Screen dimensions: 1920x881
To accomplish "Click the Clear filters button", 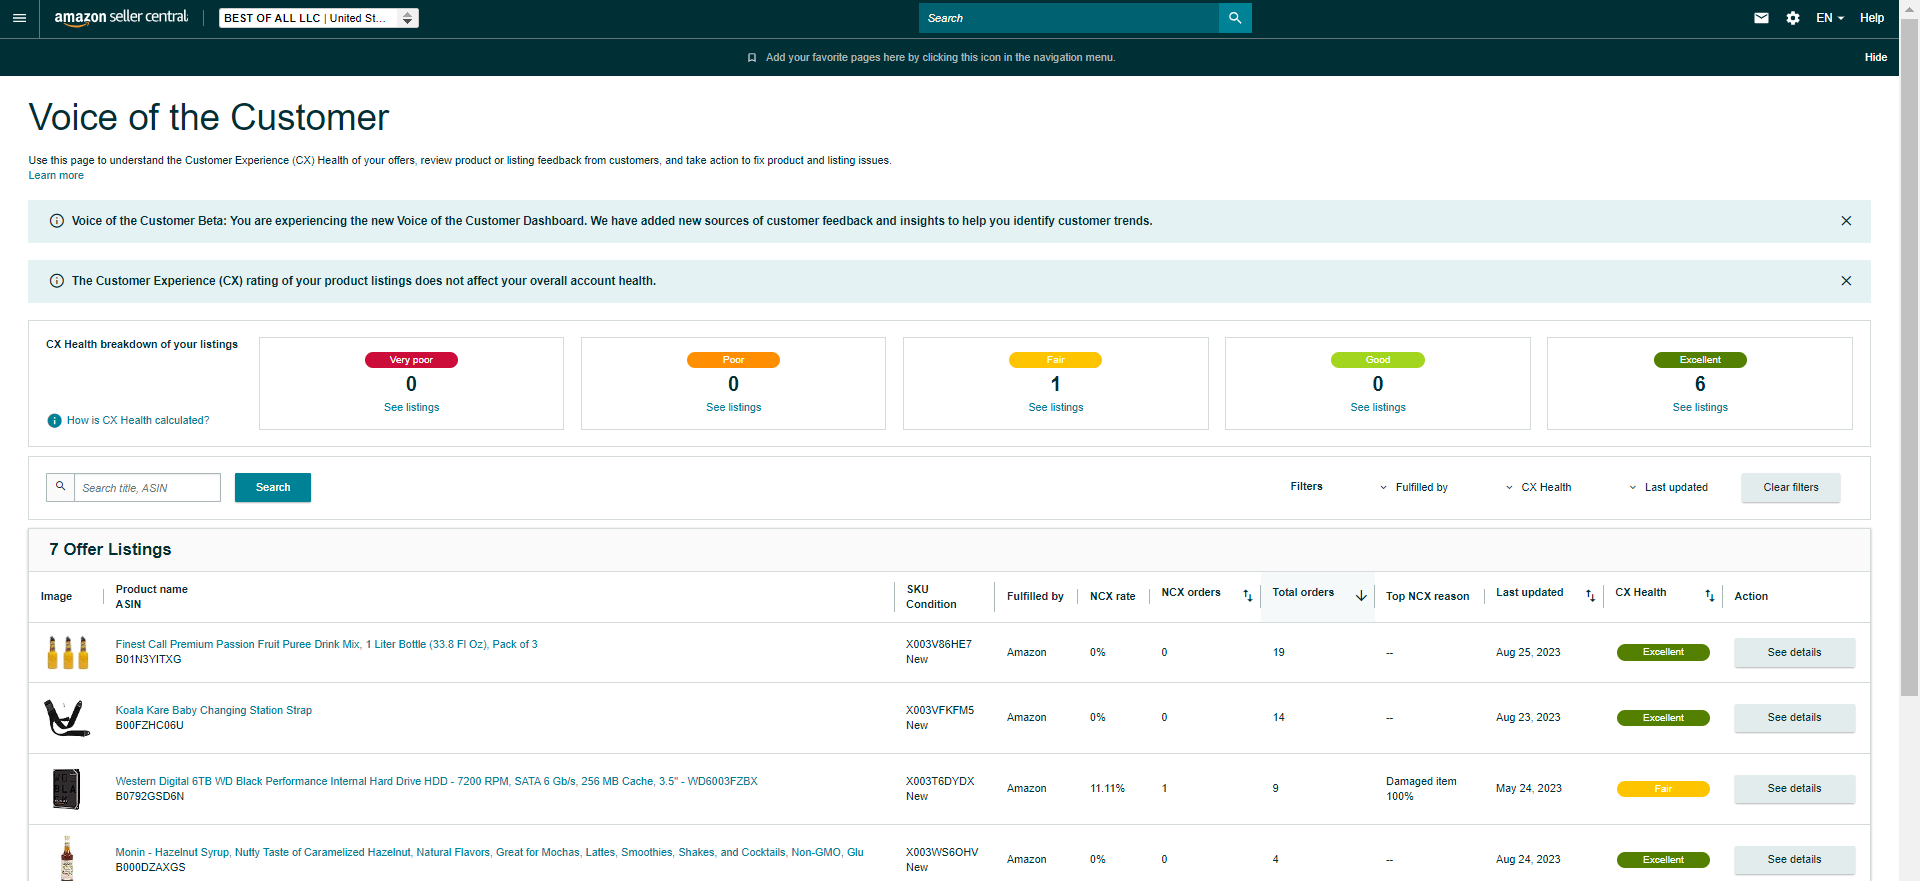I will (x=1790, y=488).
